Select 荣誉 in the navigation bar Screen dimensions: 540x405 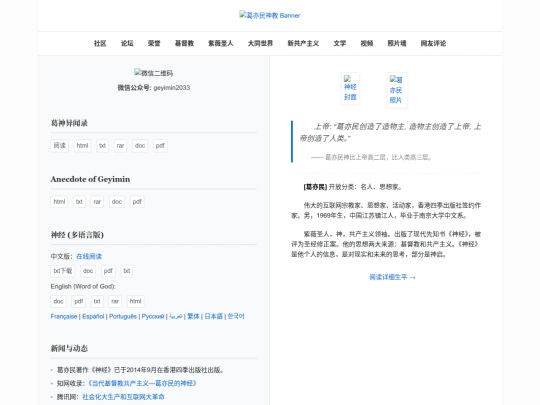[154, 43]
